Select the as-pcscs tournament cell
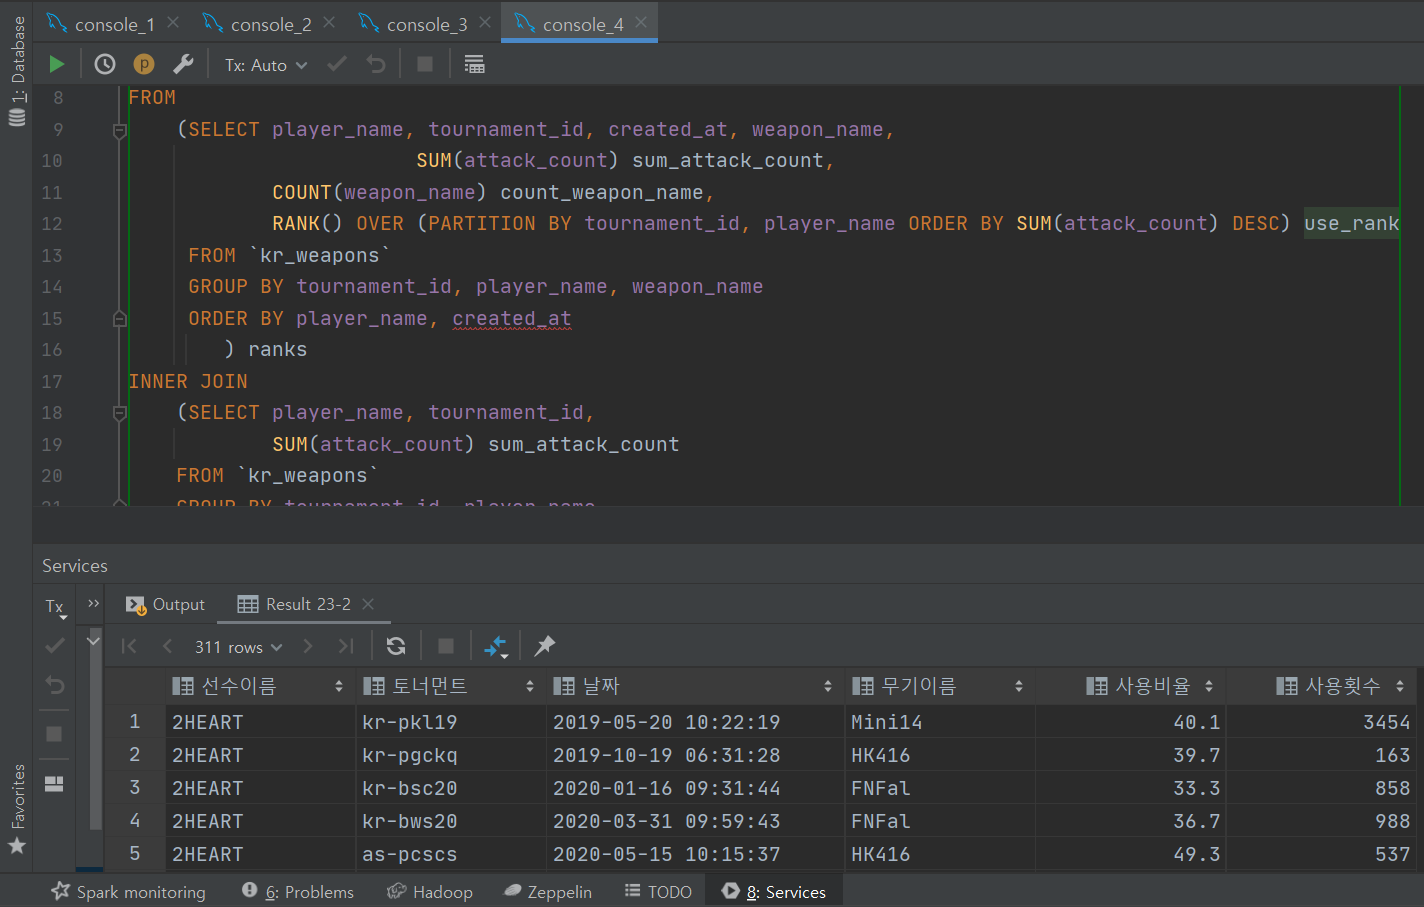1424x907 pixels. pyautogui.click(x=451, y=854)
